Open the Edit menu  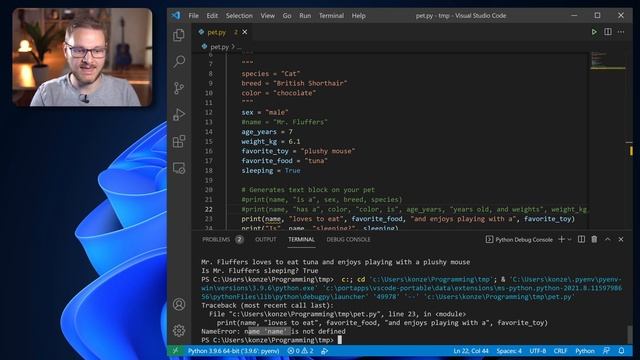(212, 16)
